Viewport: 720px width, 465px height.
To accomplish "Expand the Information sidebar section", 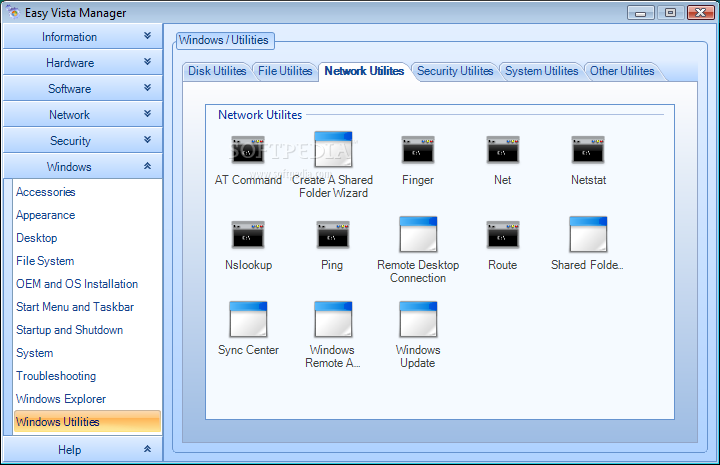I will tap(83, 36).
